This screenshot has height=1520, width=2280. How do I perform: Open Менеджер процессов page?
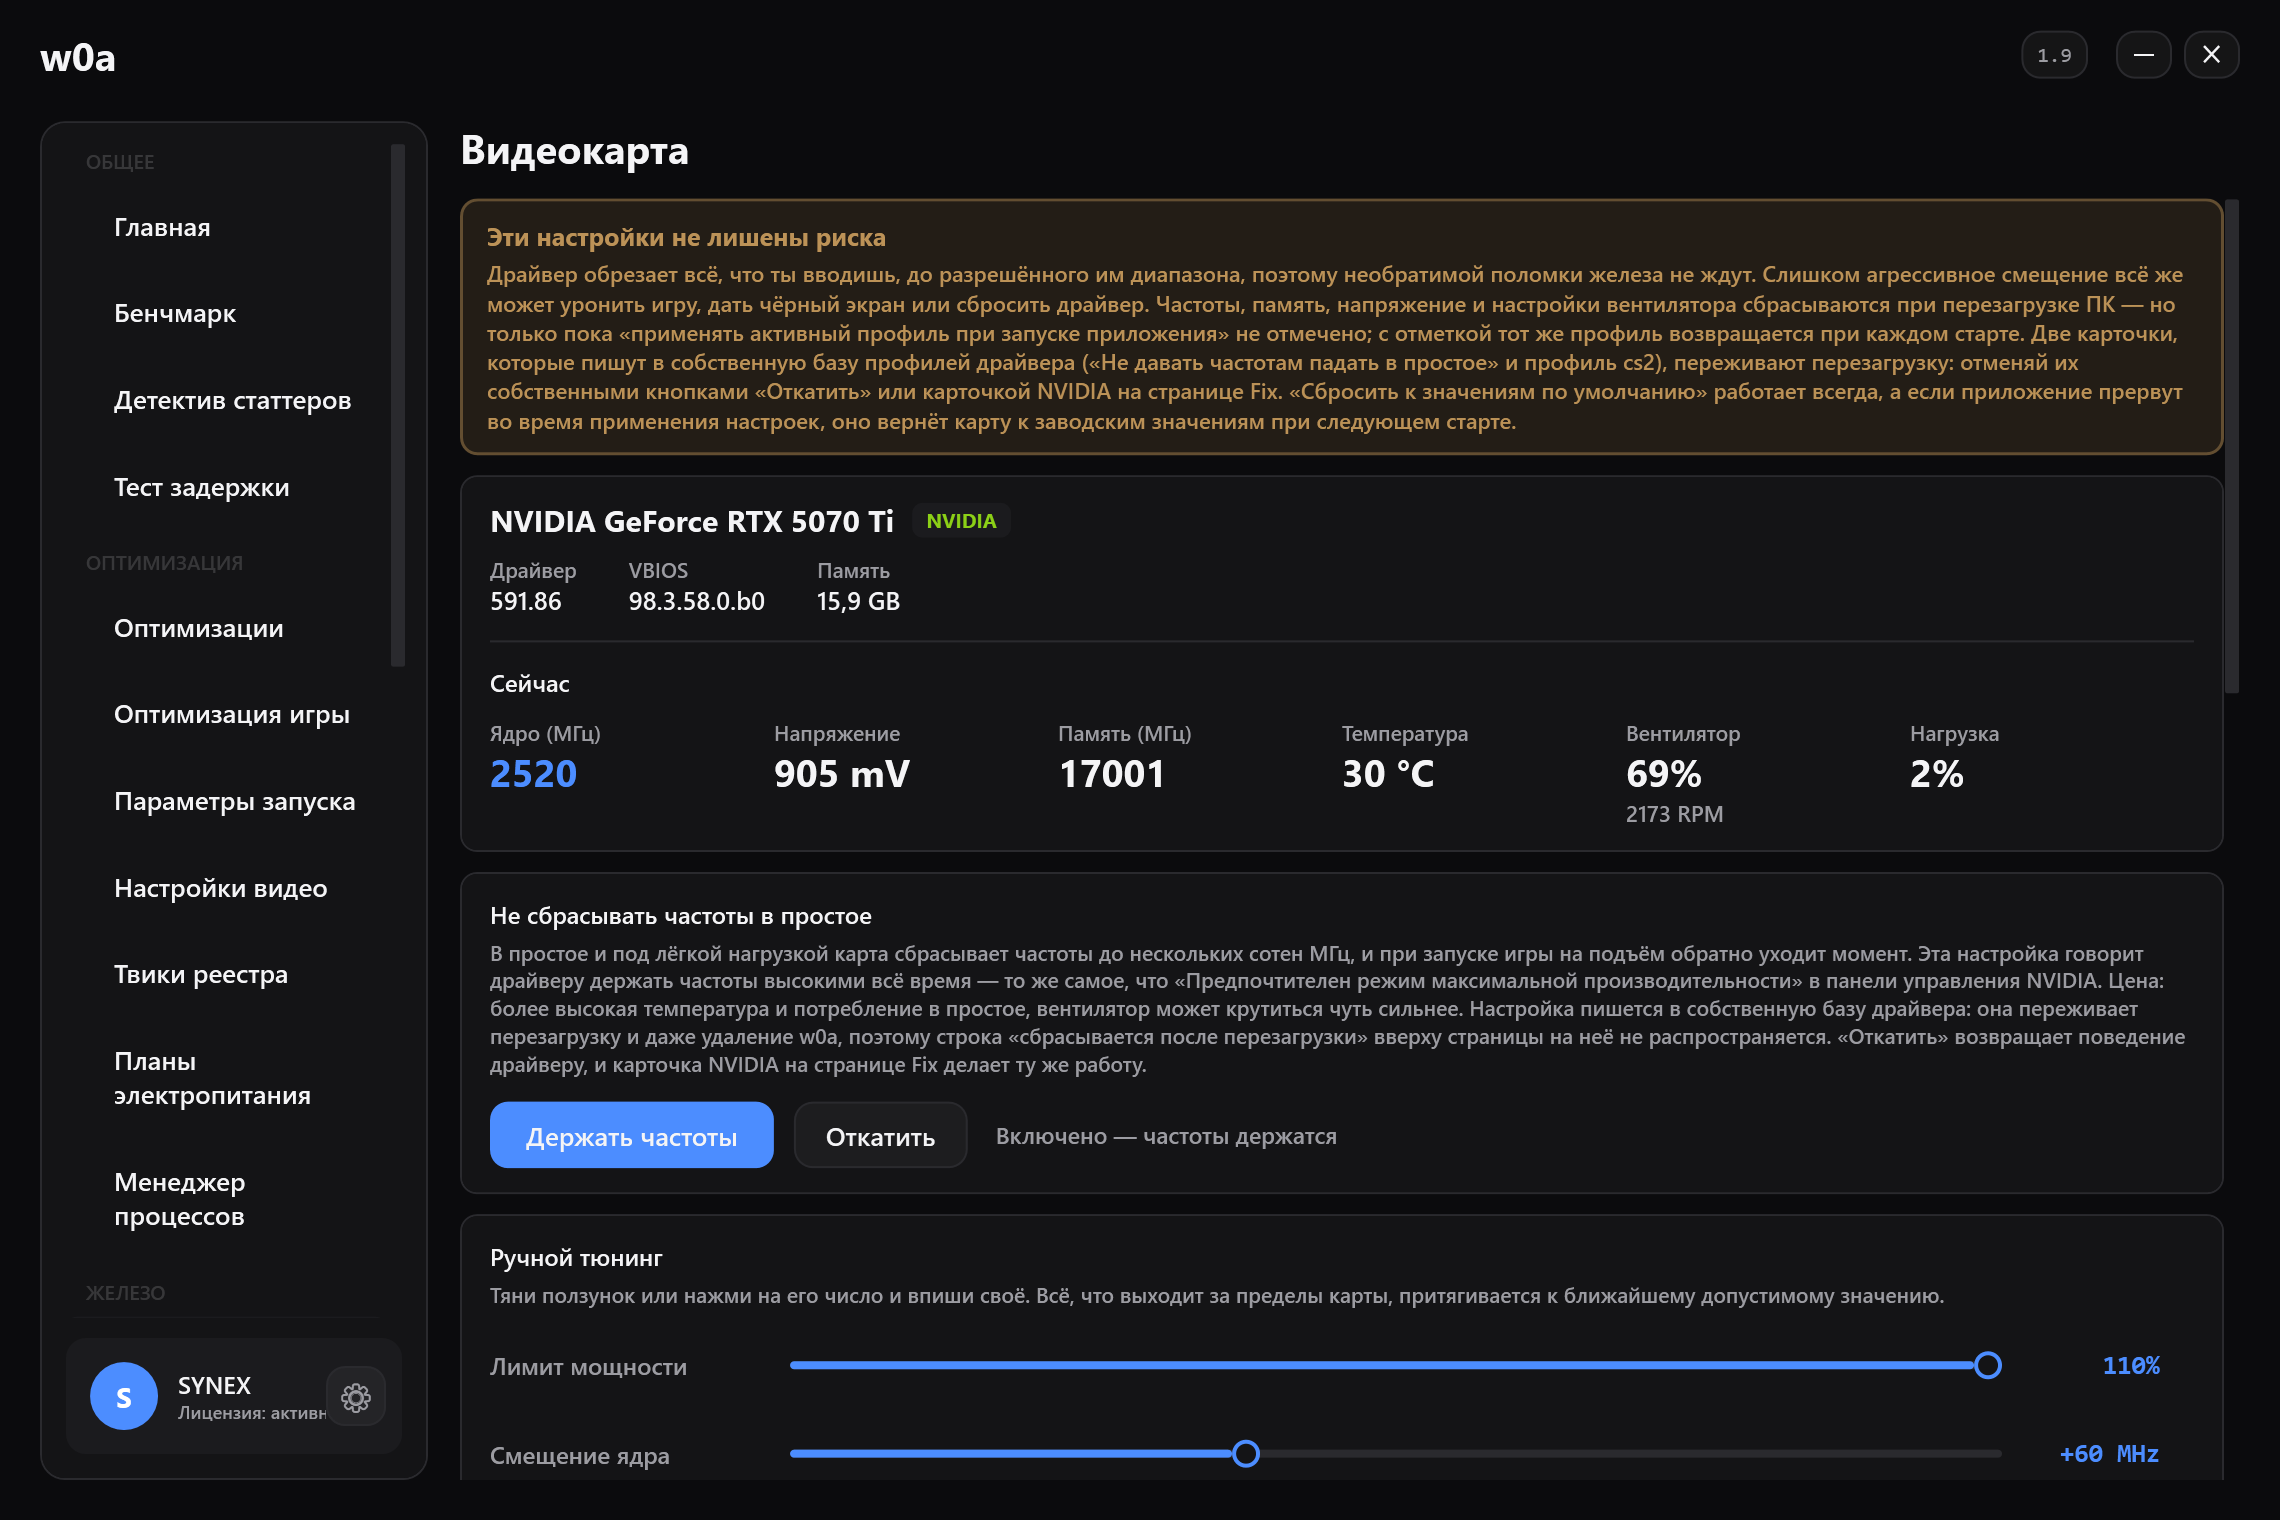(x=179, y=1199)
